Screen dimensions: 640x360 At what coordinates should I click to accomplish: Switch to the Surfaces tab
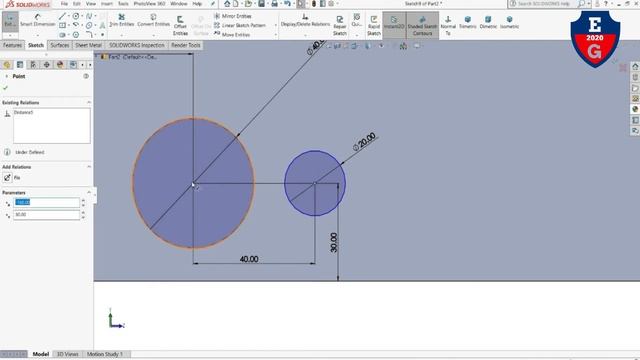pyautogui.click(x=60, y=45)
